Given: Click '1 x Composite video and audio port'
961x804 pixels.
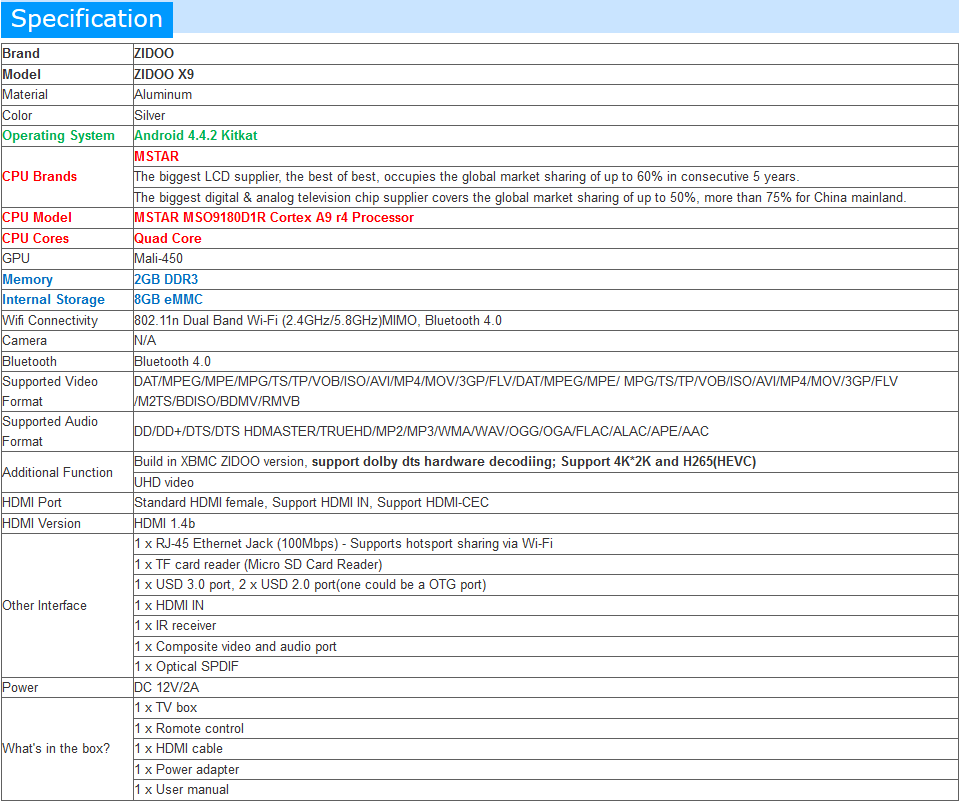Looking at the screenshot, I should tap(236, 647).
